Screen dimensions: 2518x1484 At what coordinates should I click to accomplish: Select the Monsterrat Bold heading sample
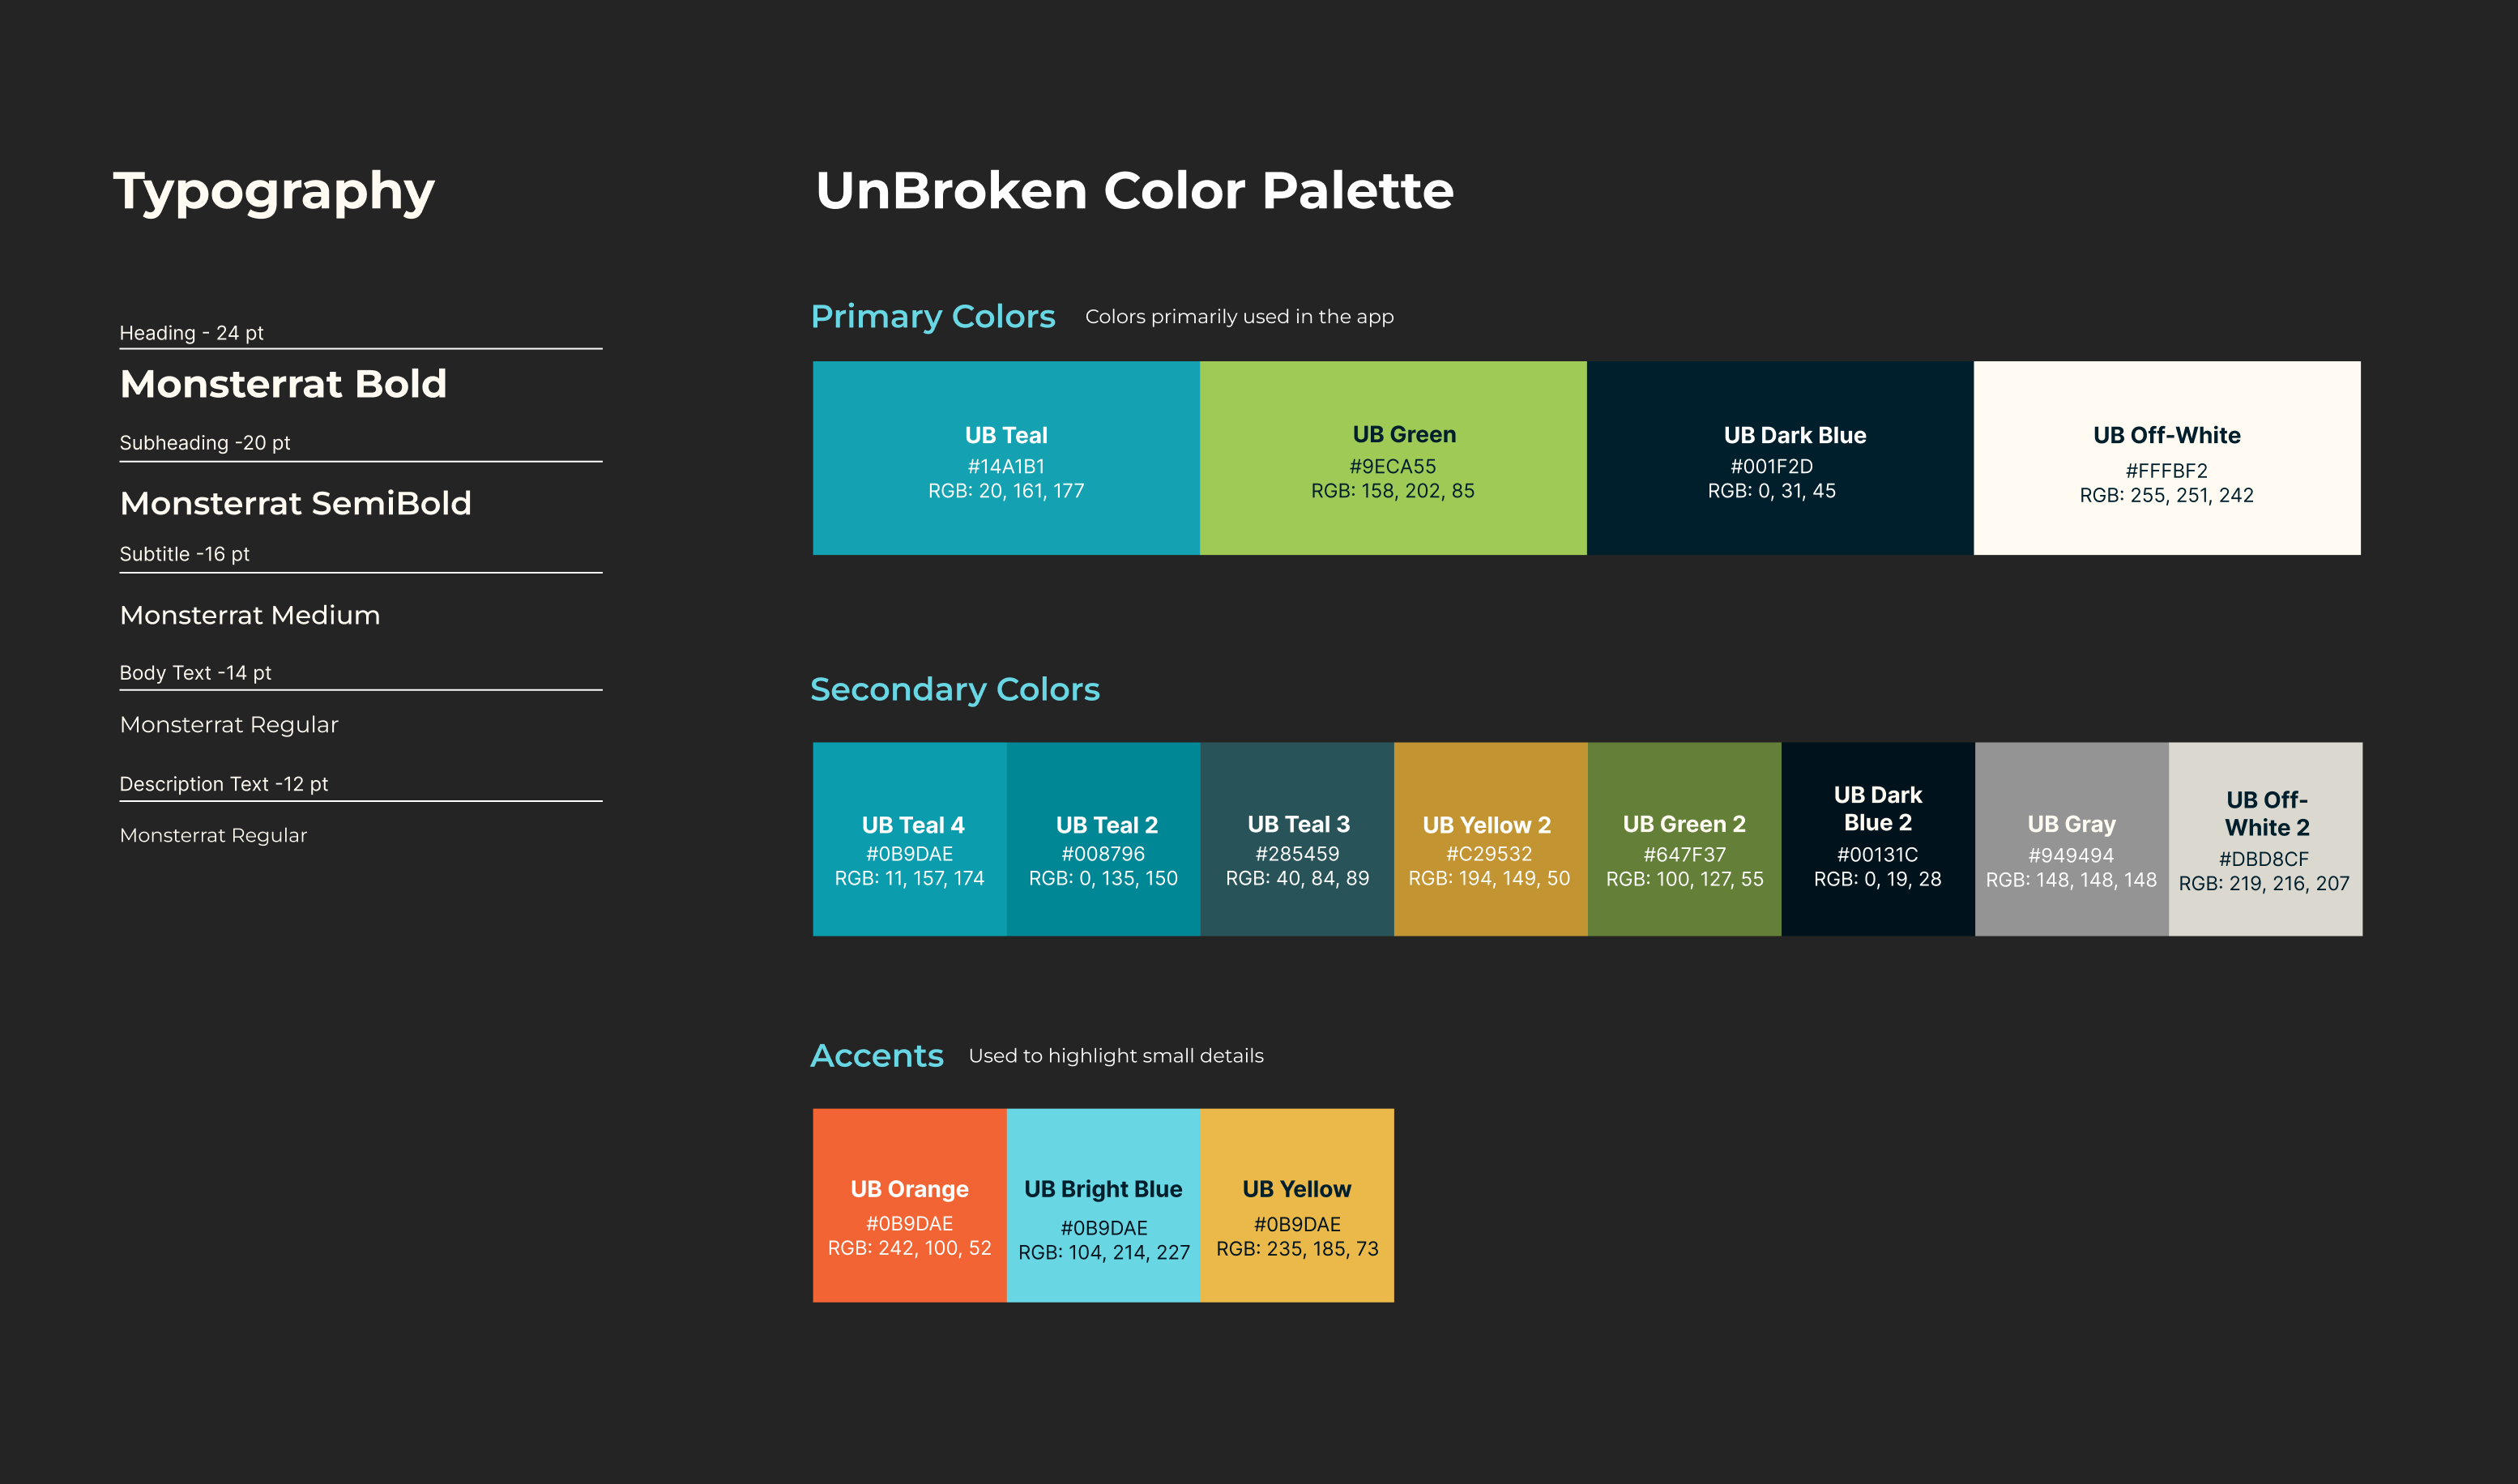click(x=283, y=384)
